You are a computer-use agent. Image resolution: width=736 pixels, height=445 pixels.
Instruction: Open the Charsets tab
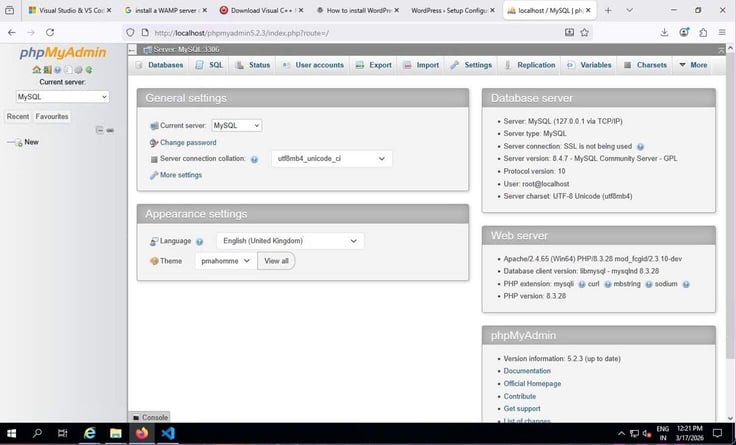pyautogui.click(x=645, y=65)
